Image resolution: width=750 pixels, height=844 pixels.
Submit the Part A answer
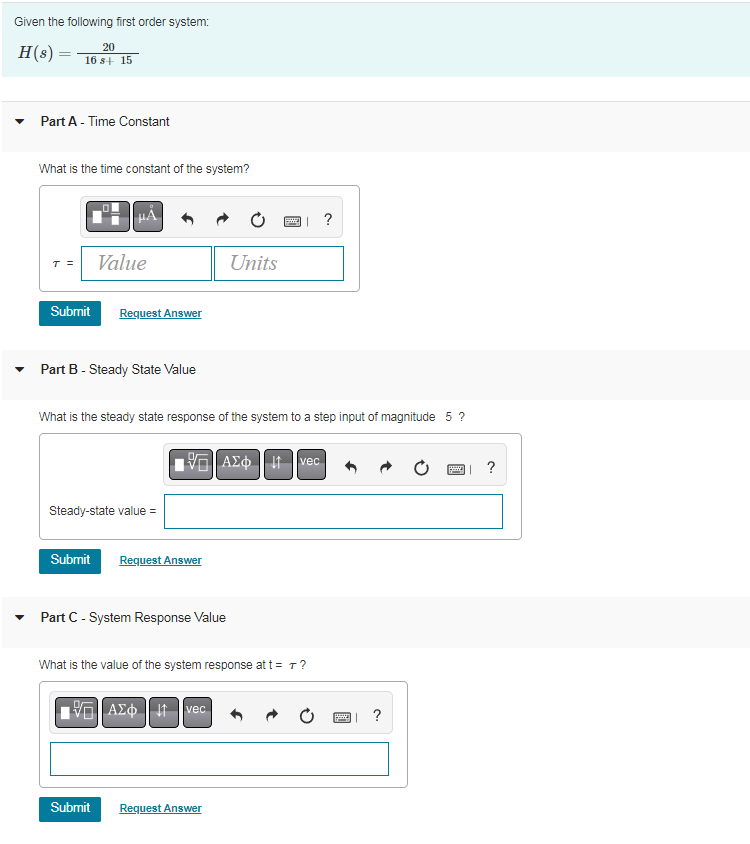pos(70,313)
